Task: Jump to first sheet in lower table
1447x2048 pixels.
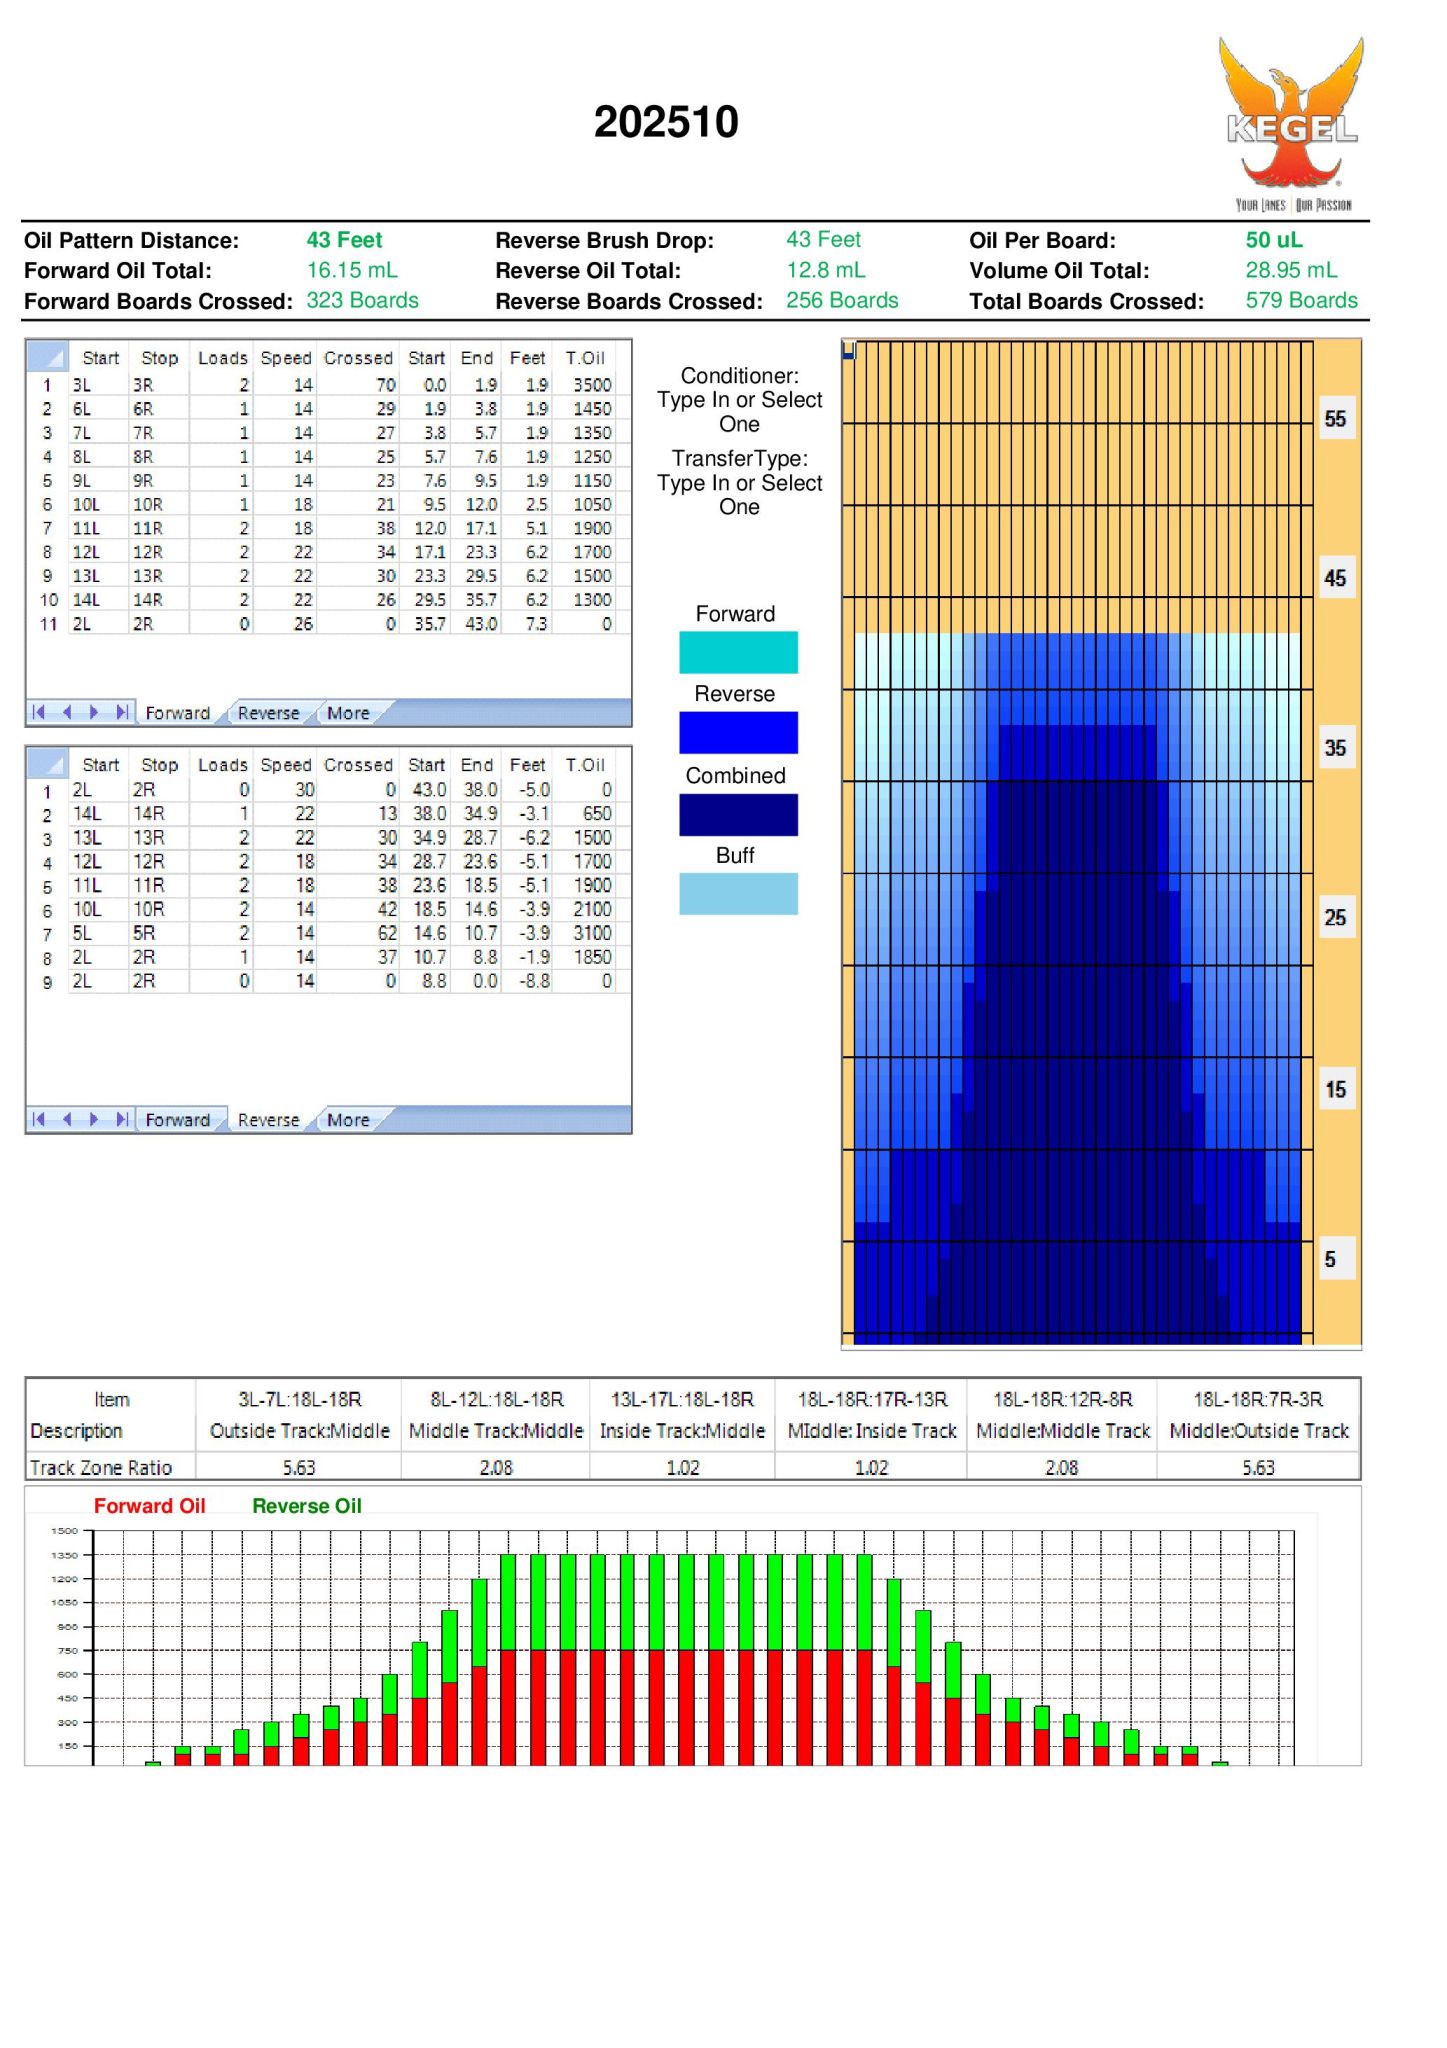Action: coord(39,1119)
